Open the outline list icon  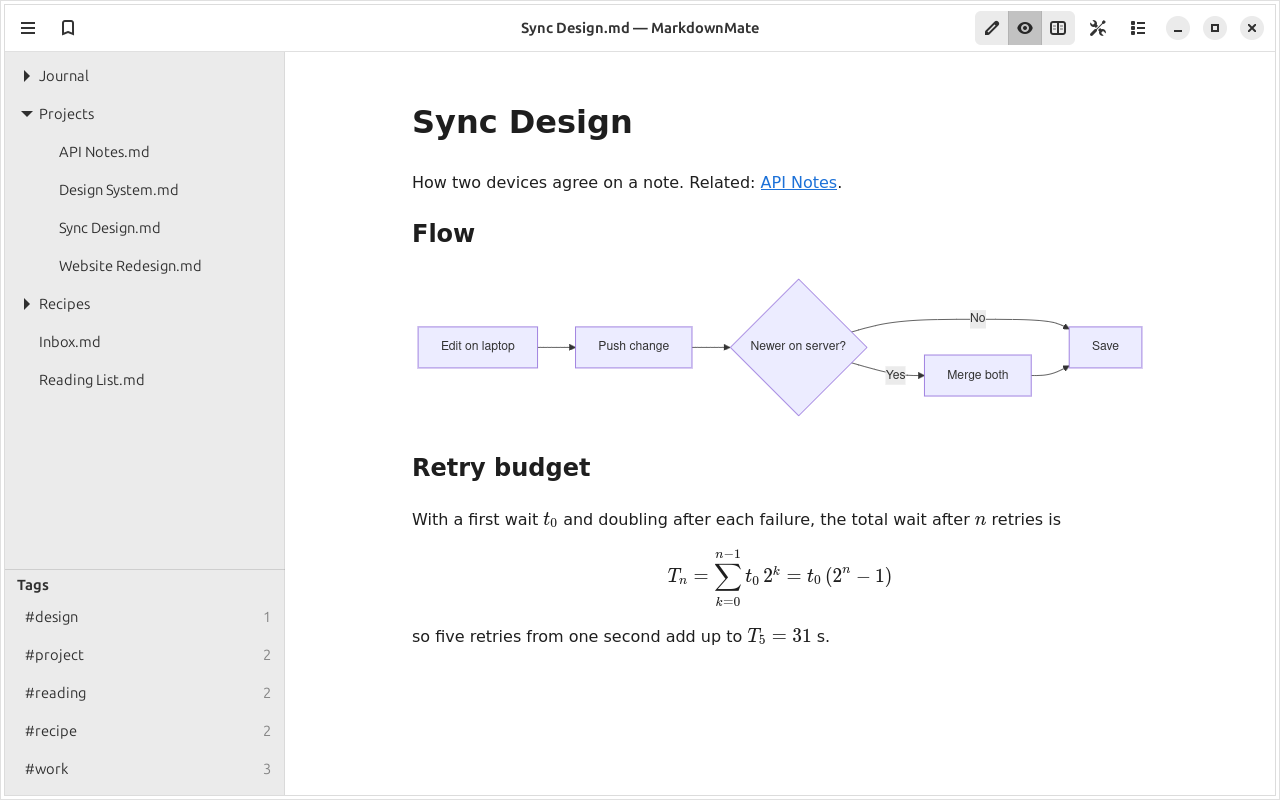[1138, 28]
